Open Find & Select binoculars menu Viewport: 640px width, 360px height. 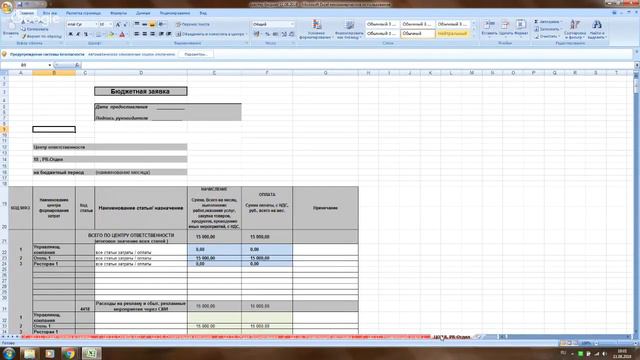tap(597, 29)
